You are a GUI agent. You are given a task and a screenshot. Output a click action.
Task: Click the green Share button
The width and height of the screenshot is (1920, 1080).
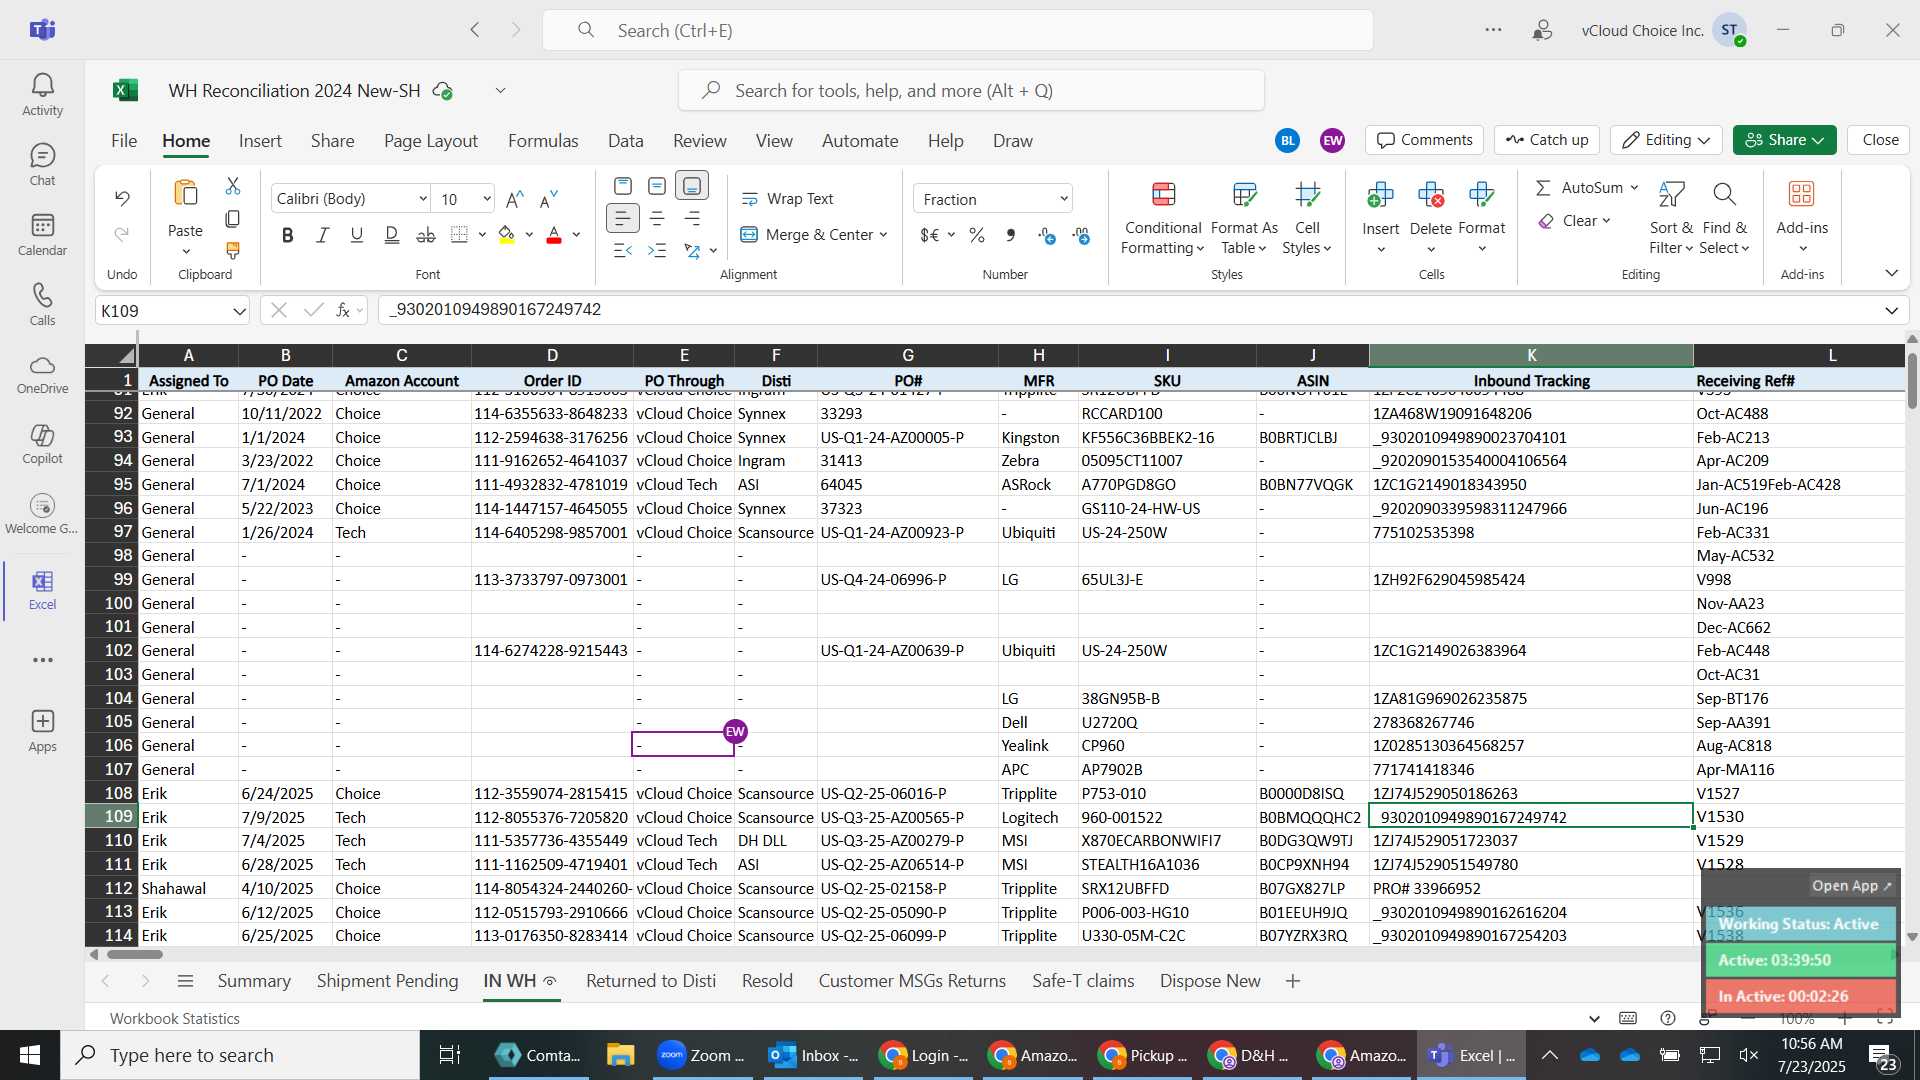click(1784, 140)
